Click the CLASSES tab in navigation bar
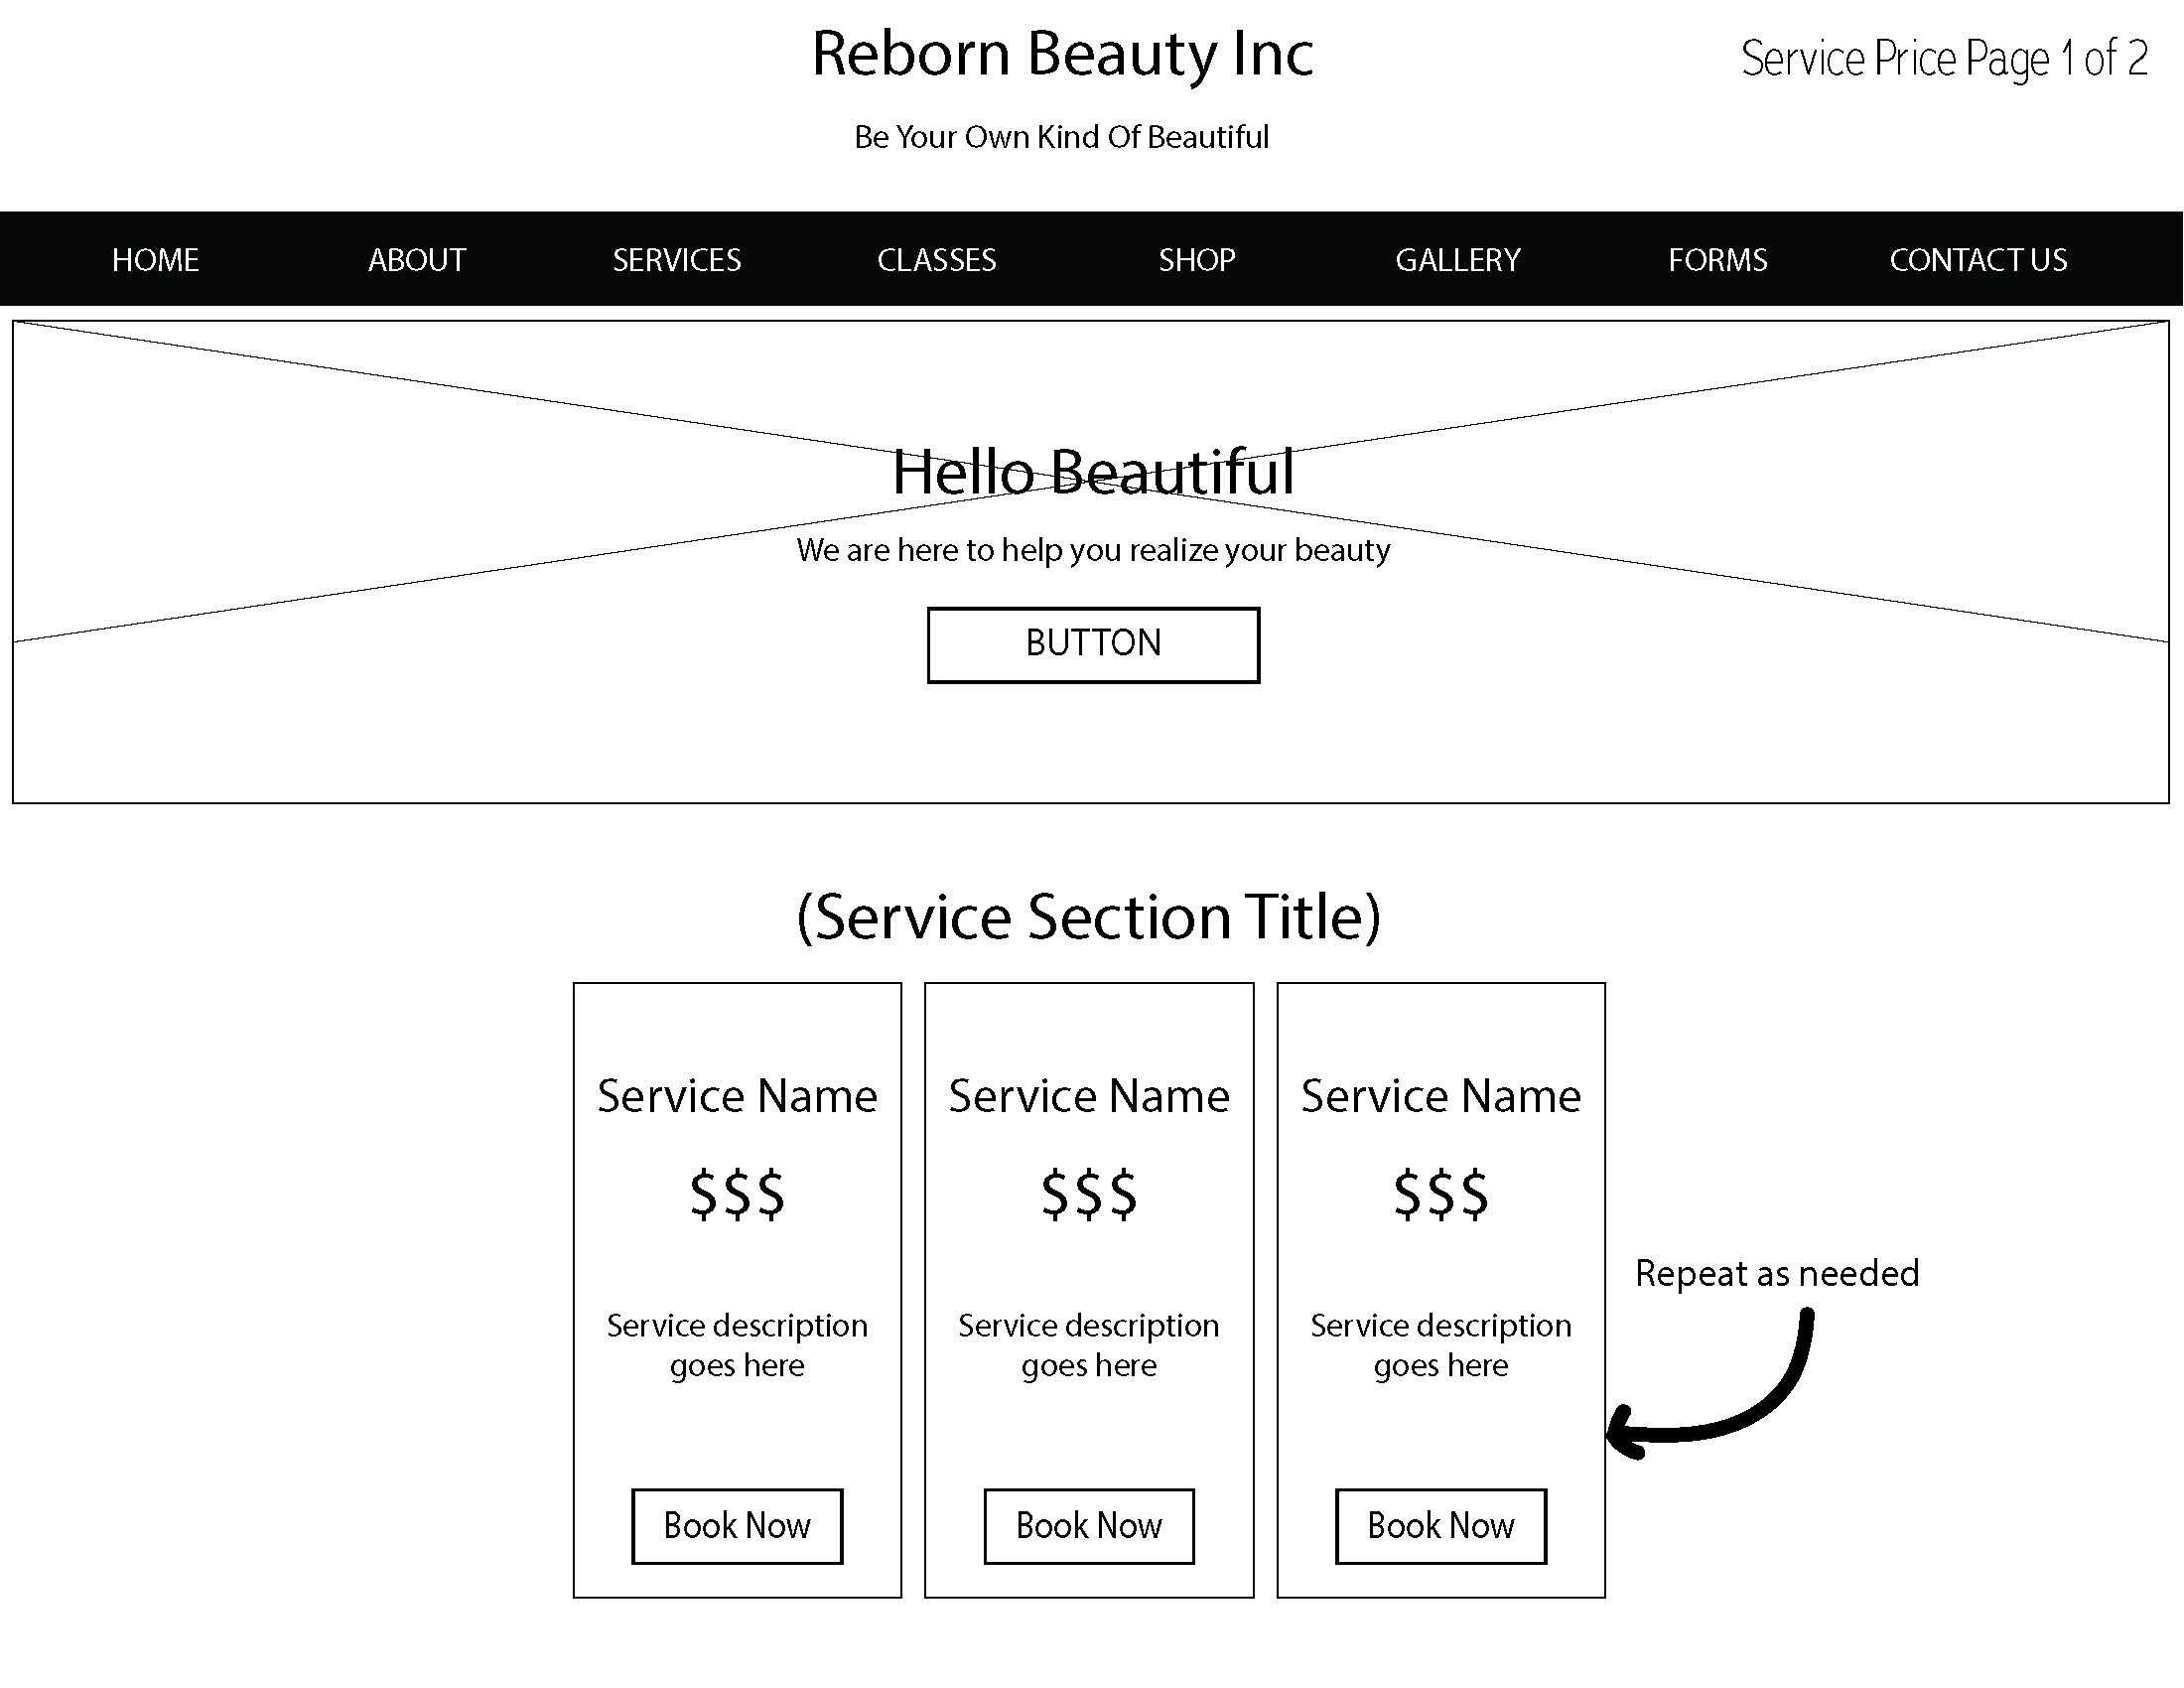The image size is (2184, 1688). tap(934, 259)
